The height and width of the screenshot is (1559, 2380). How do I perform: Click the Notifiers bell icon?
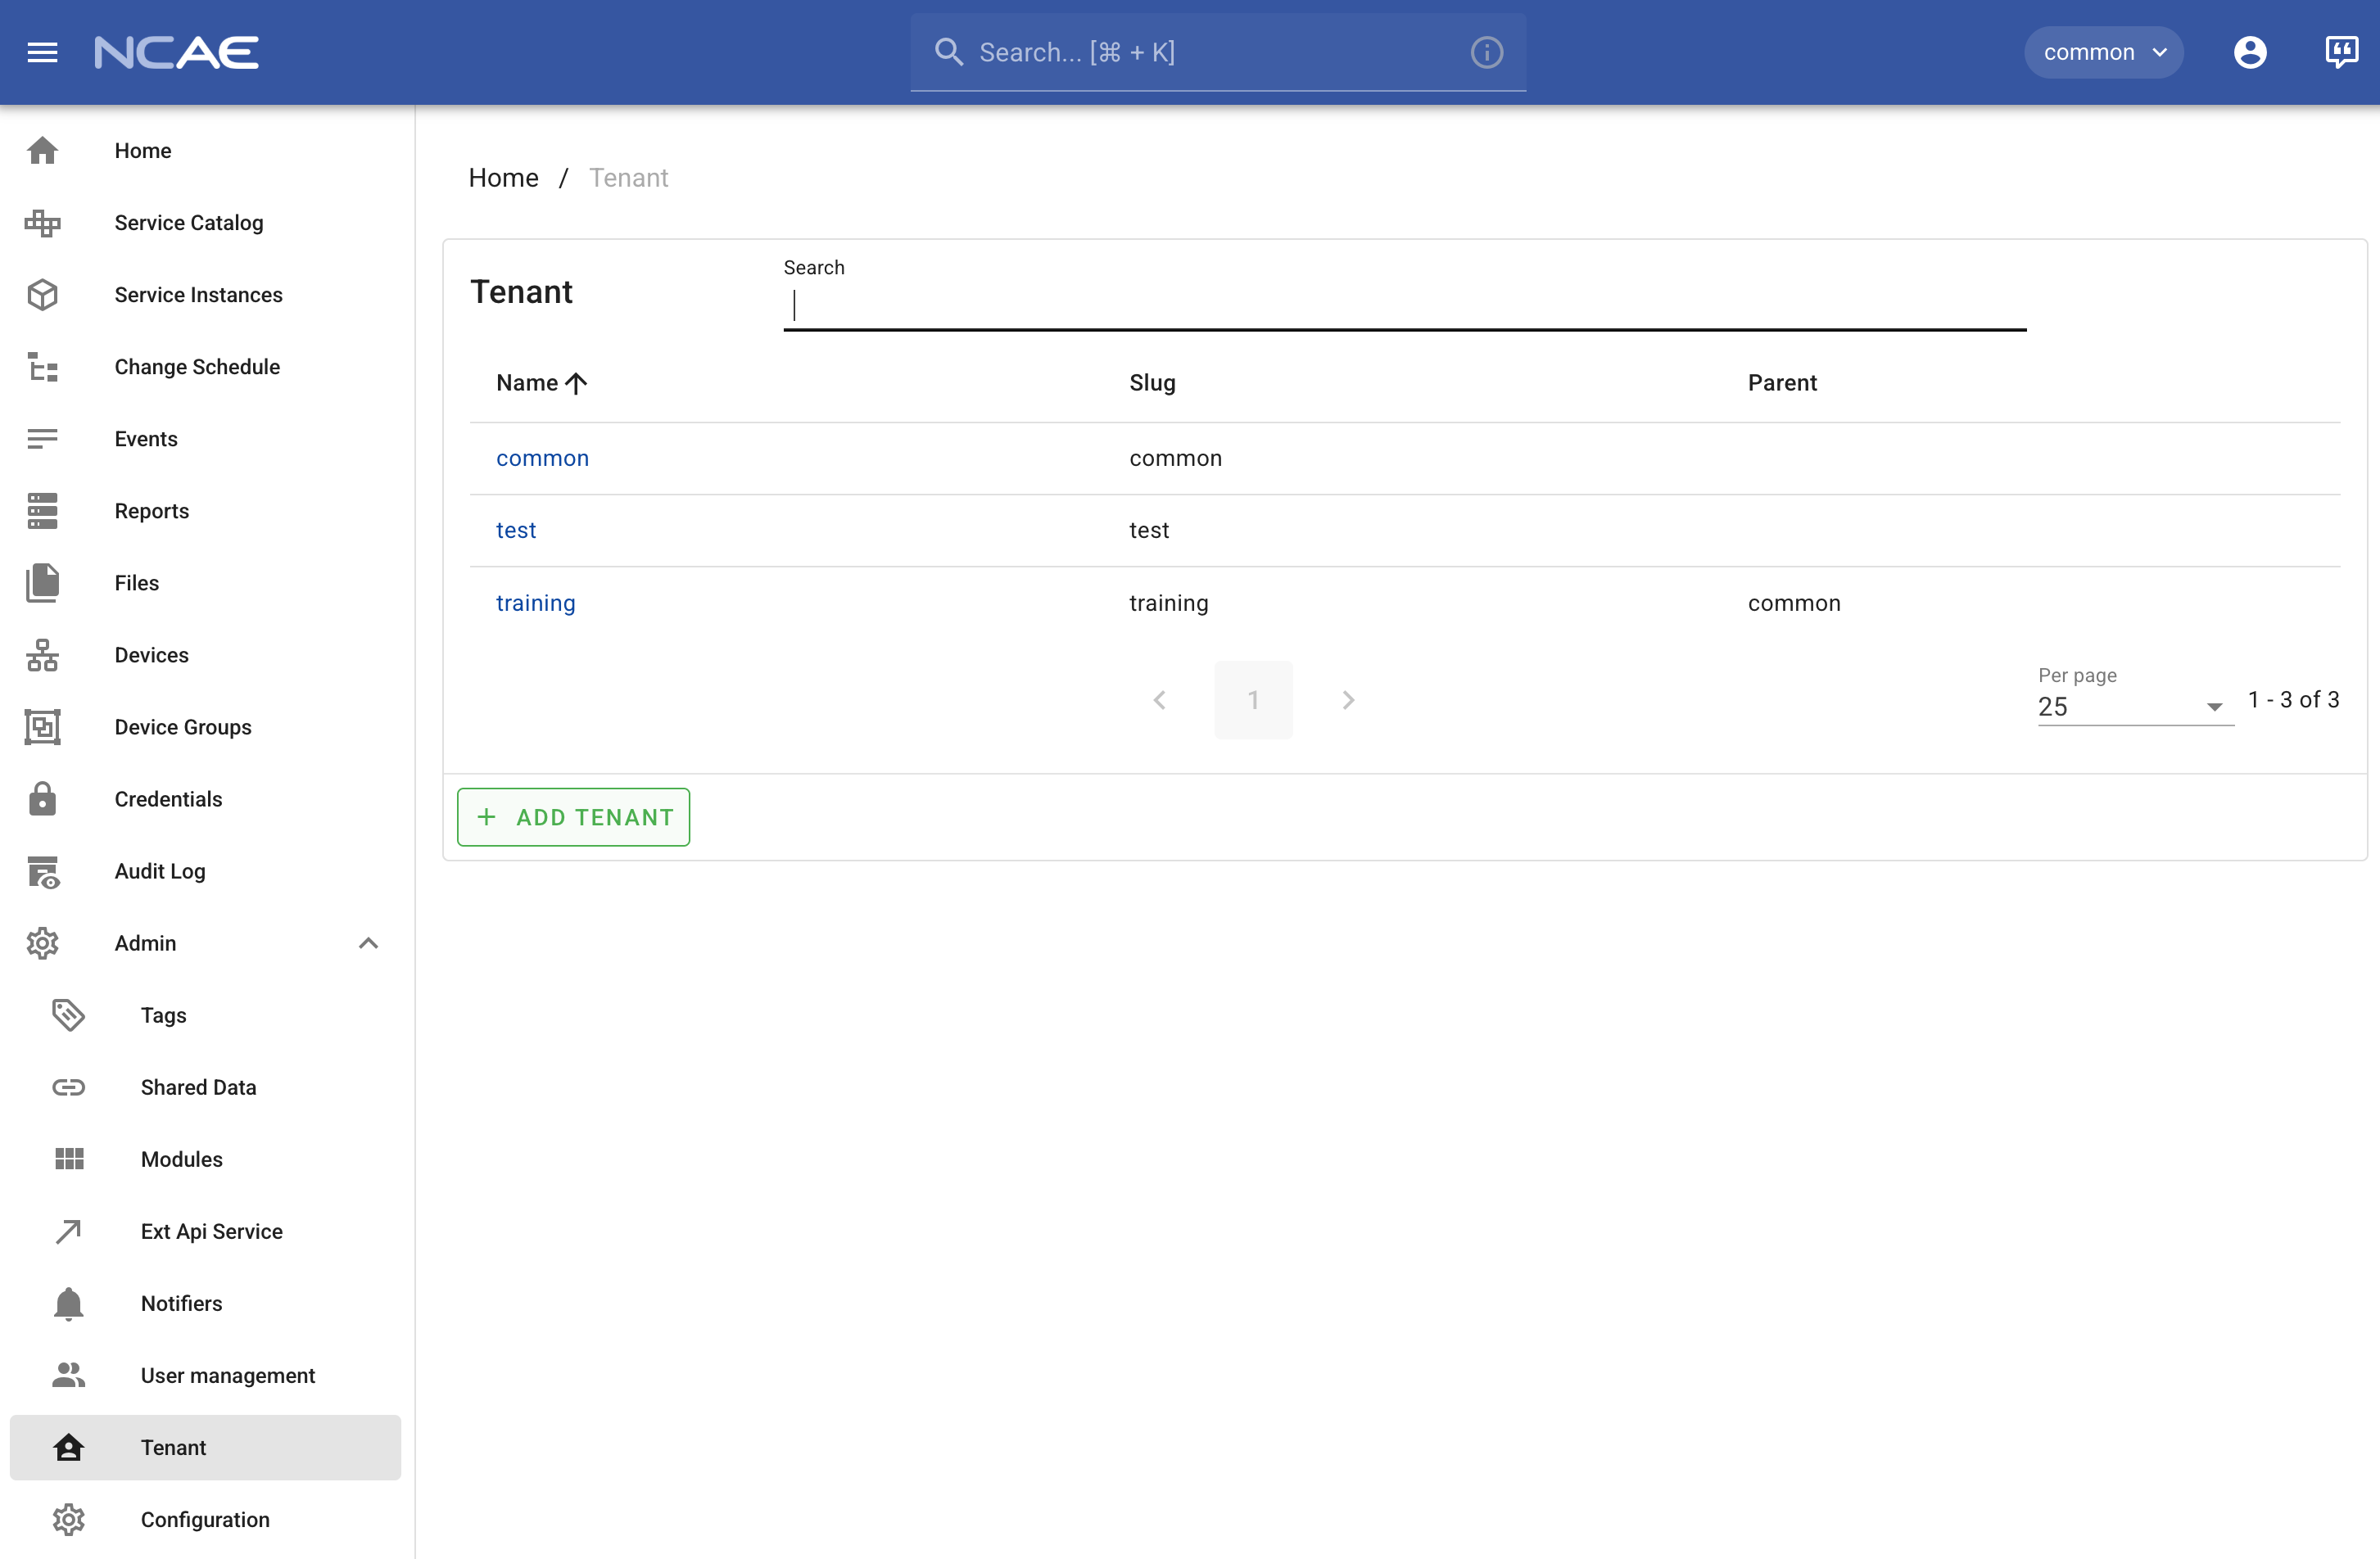[68, 1303]
